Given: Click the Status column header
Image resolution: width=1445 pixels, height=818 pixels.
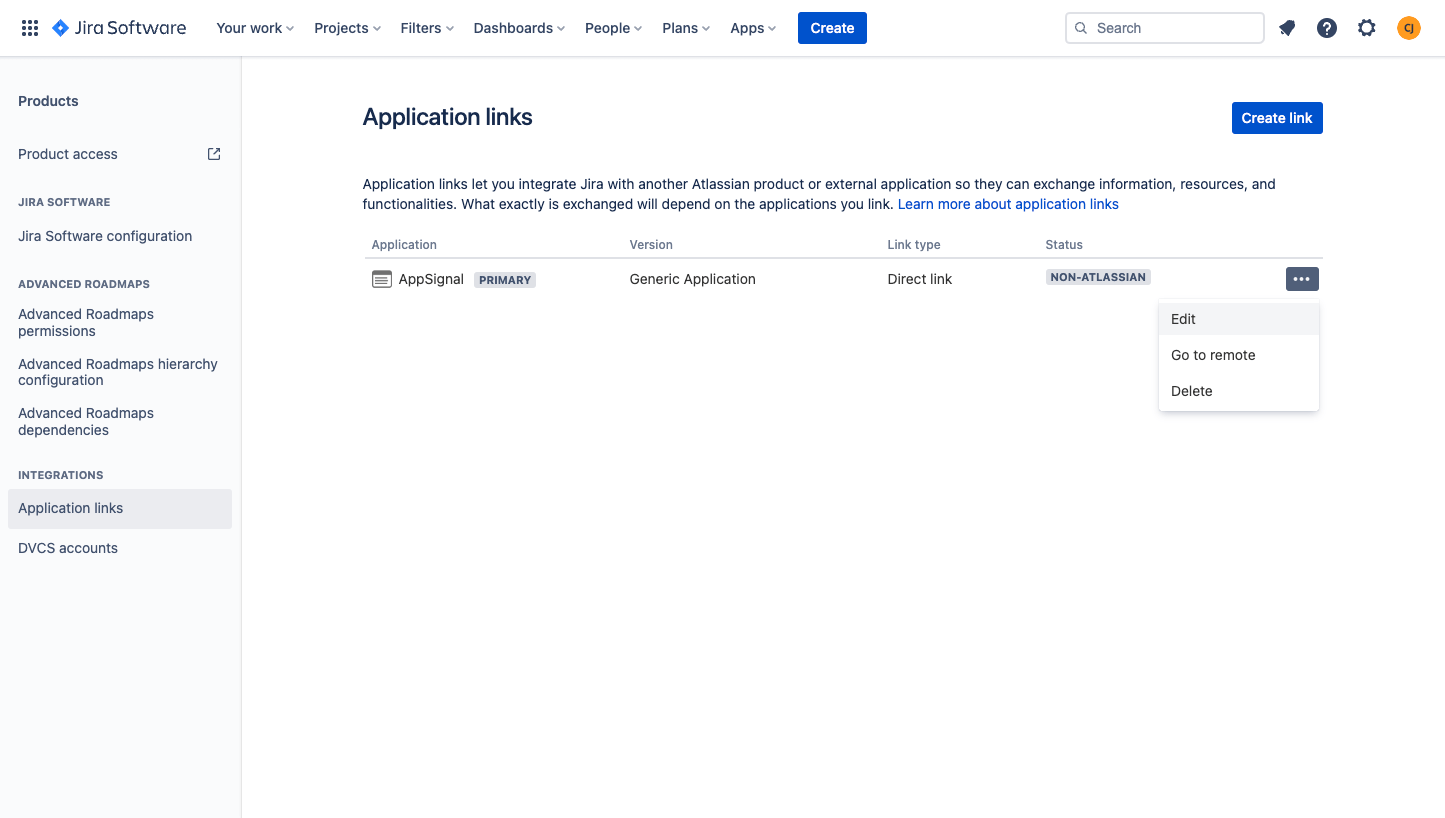Looking at the screenshot, I should point(1064,244).
